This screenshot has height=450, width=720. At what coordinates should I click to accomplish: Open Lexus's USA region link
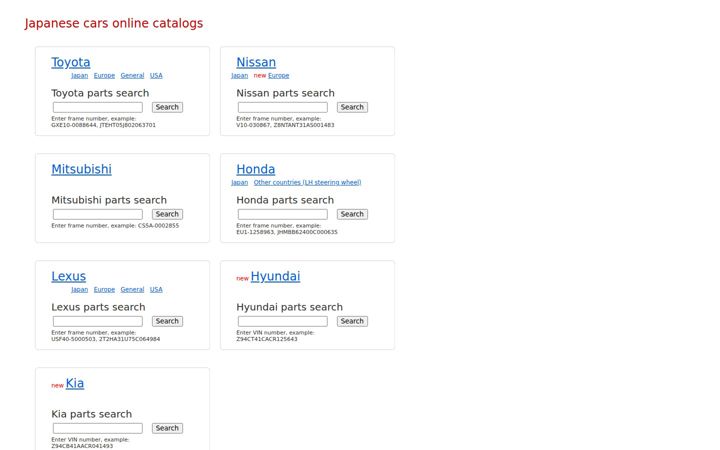[156, 289]
